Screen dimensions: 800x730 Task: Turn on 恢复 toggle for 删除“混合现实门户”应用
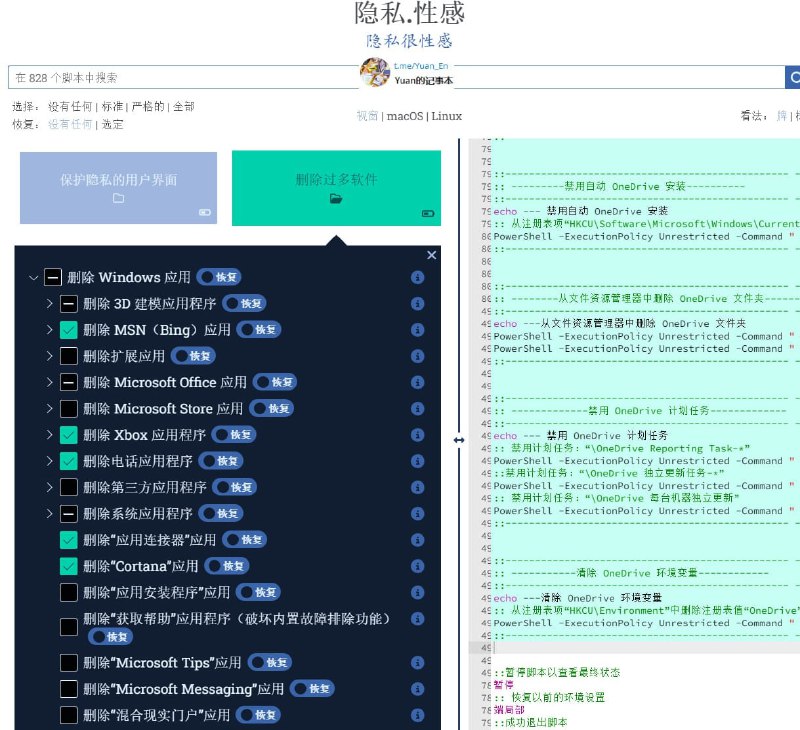pyautogui.click(x=259, y=715)
